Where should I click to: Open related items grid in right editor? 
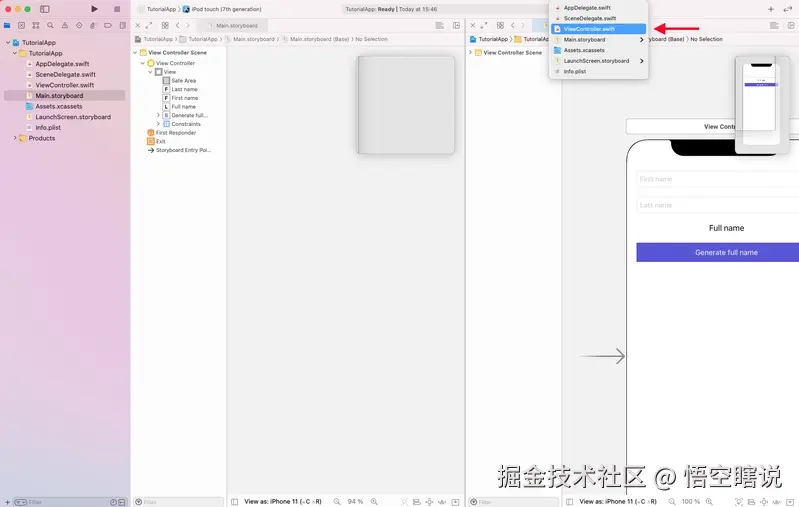500,25
